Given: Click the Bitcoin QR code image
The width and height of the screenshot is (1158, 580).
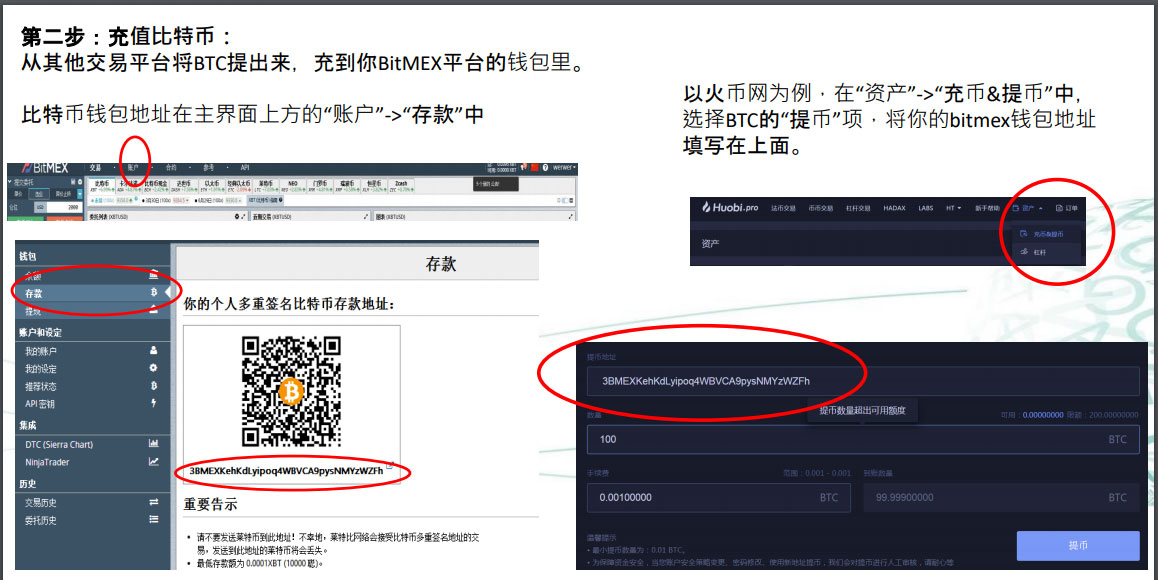Looking at the screenshot, I should point(291,391).
